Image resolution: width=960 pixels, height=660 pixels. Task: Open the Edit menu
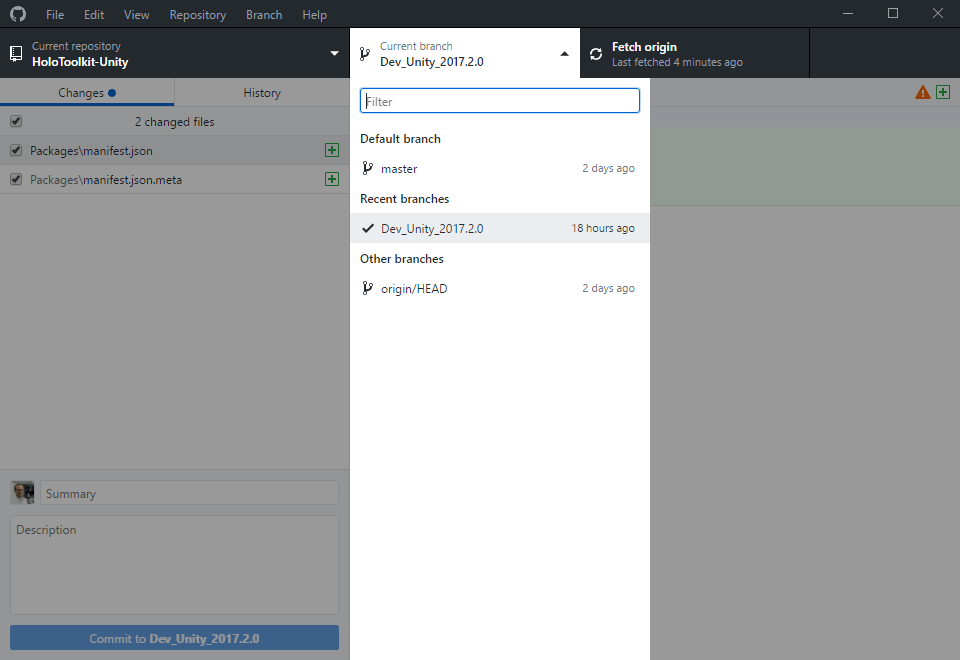(94, 15)
